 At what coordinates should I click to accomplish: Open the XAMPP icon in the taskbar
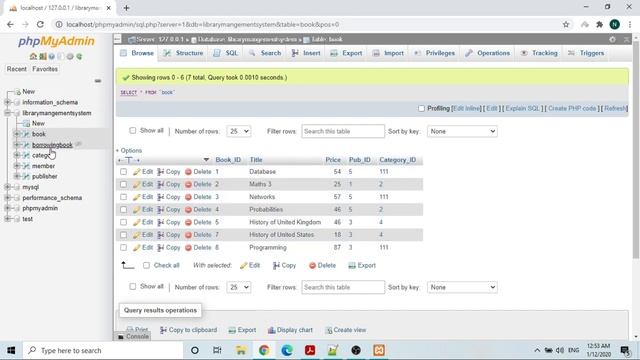pos(379,350)
